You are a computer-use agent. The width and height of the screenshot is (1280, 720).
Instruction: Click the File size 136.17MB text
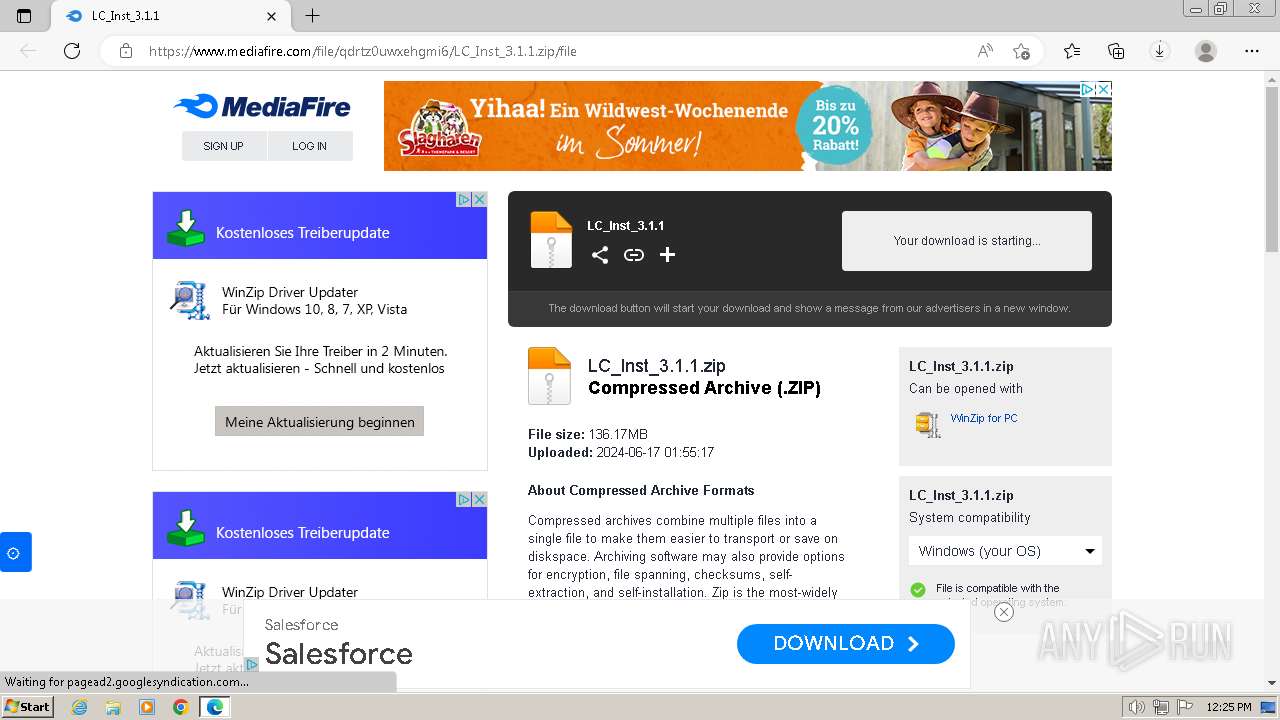coord(588,434)
